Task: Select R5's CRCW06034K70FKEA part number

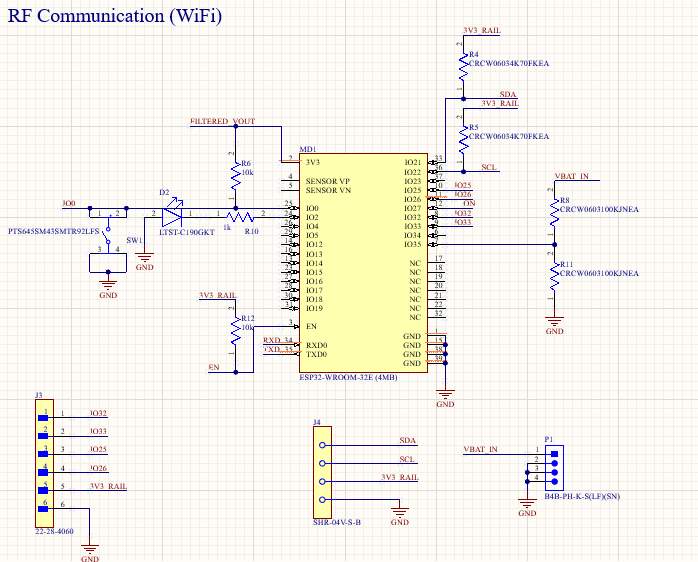Action: (x=509, y=137)
